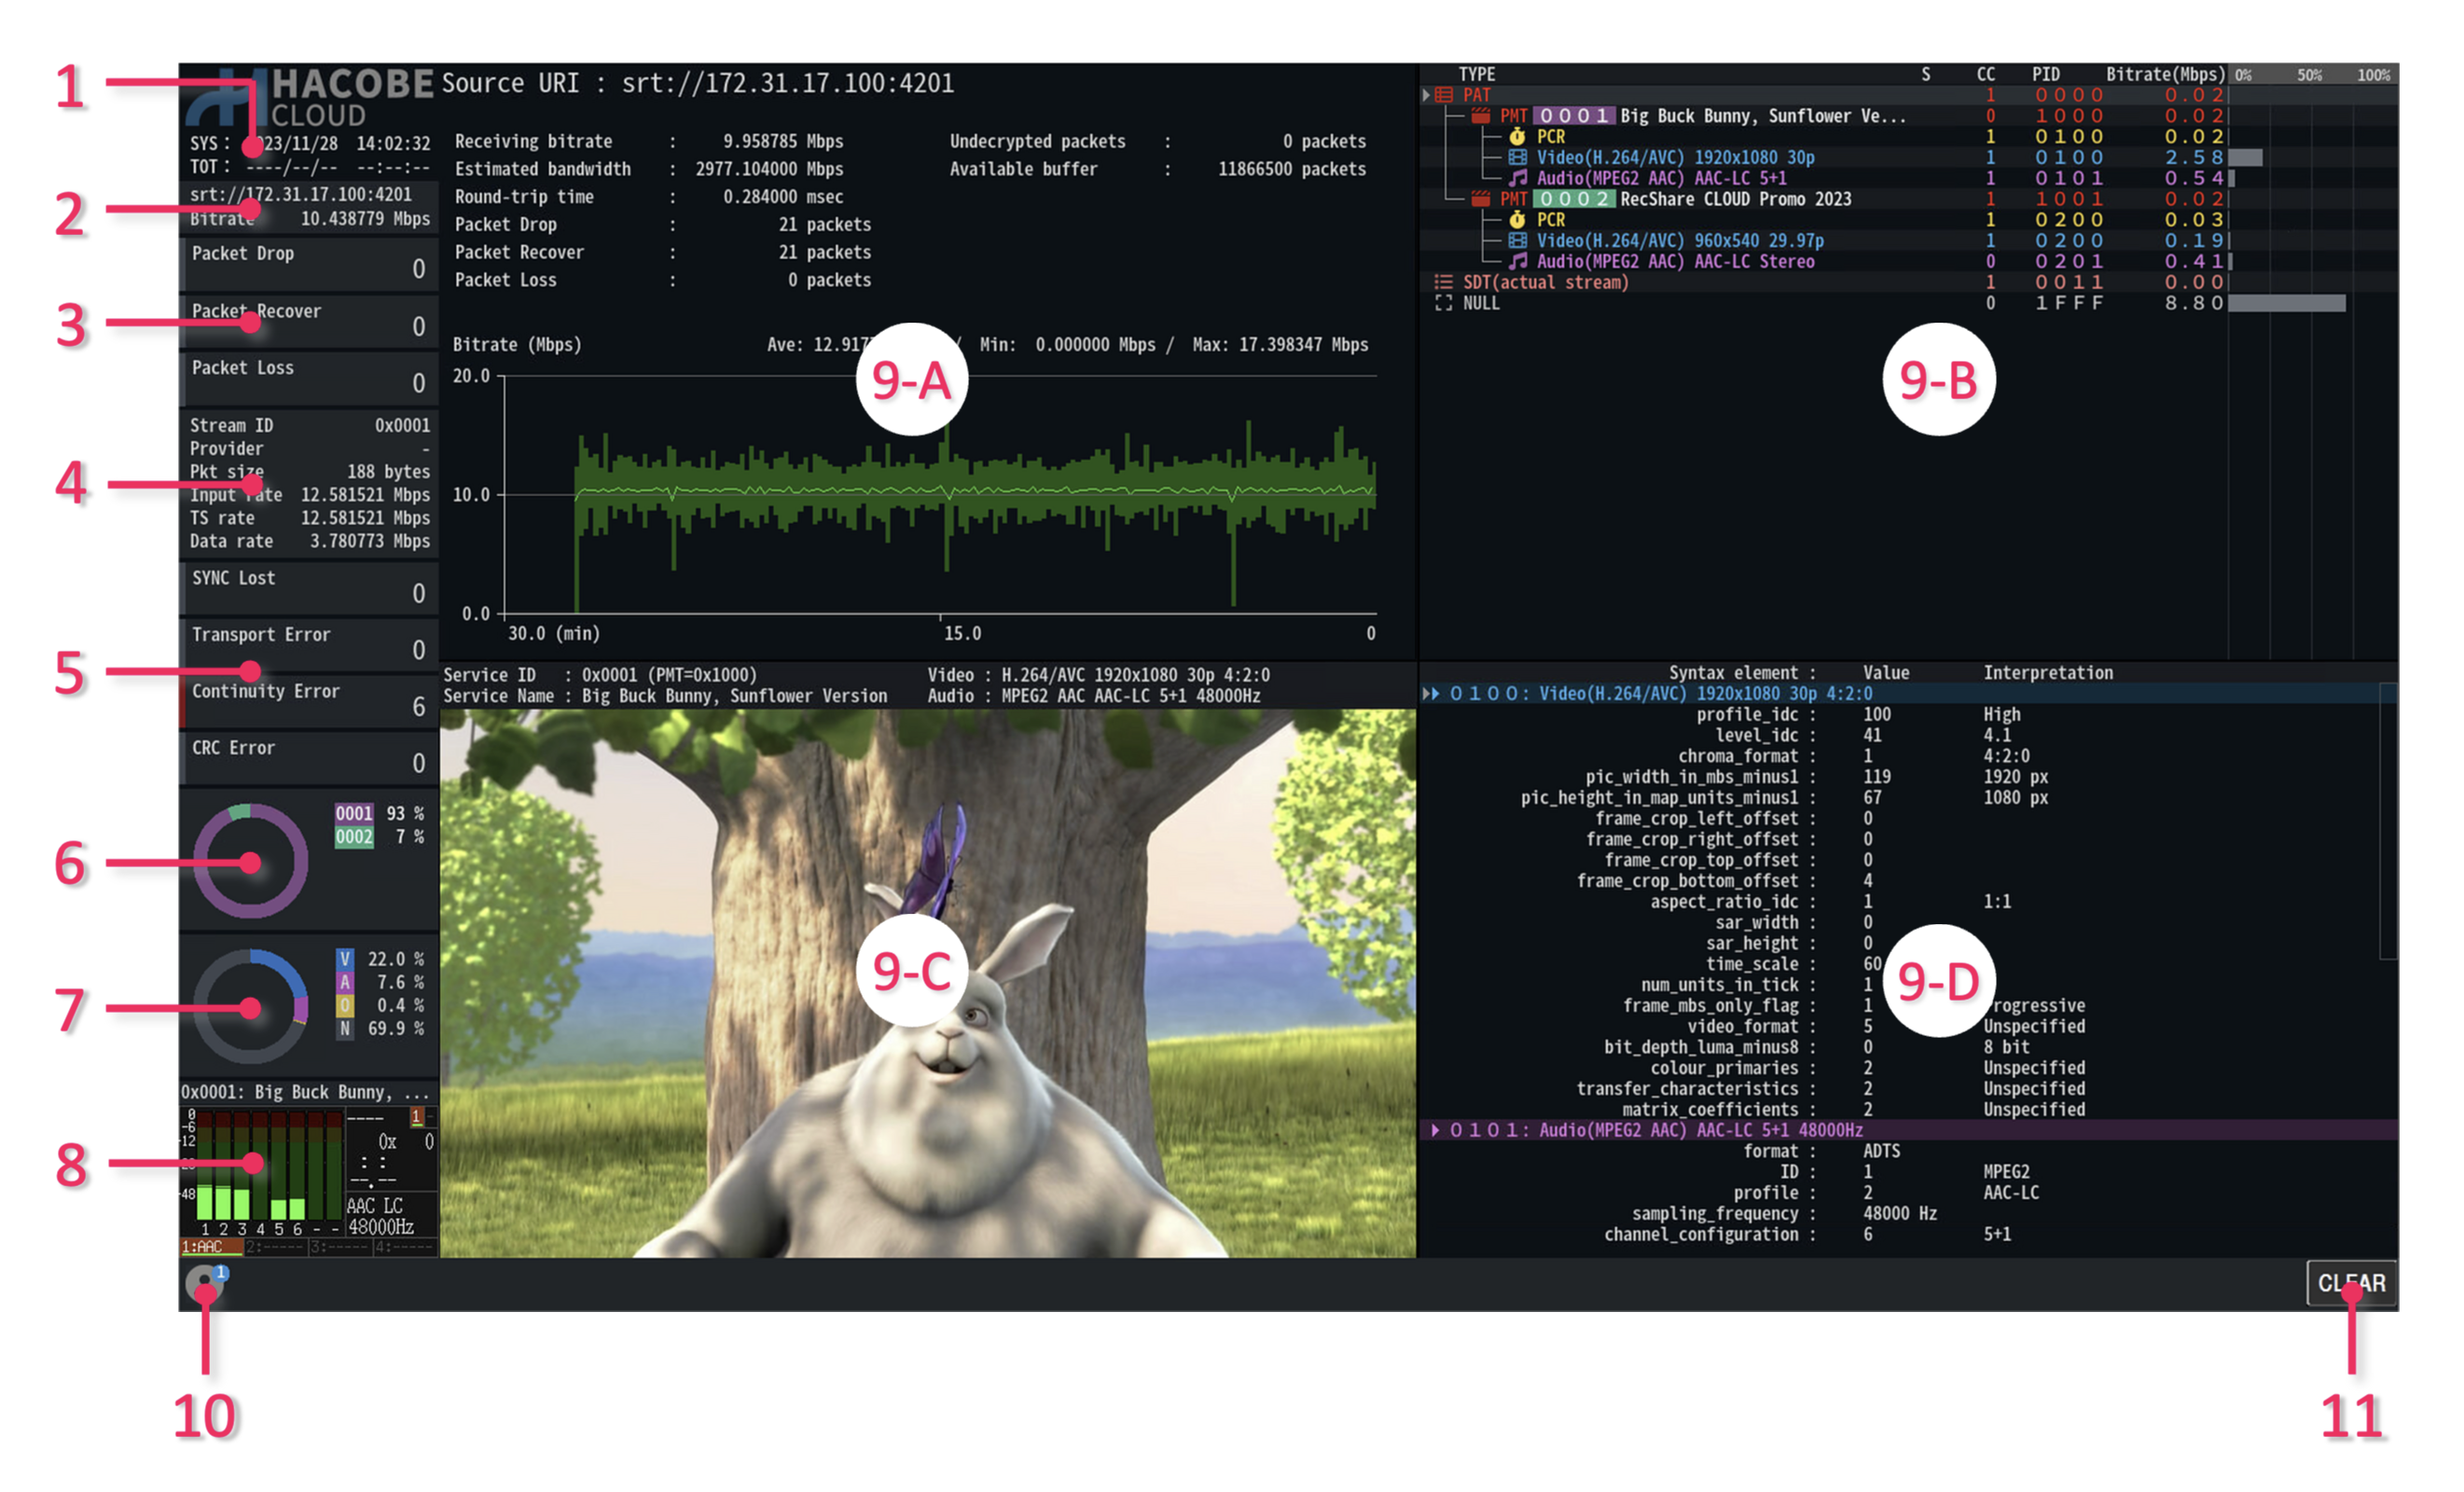Click the 0x0001: Big Buck Bunny audio title
Viewport: 2464px width, 1492px height.
[x=305, y=1092]
